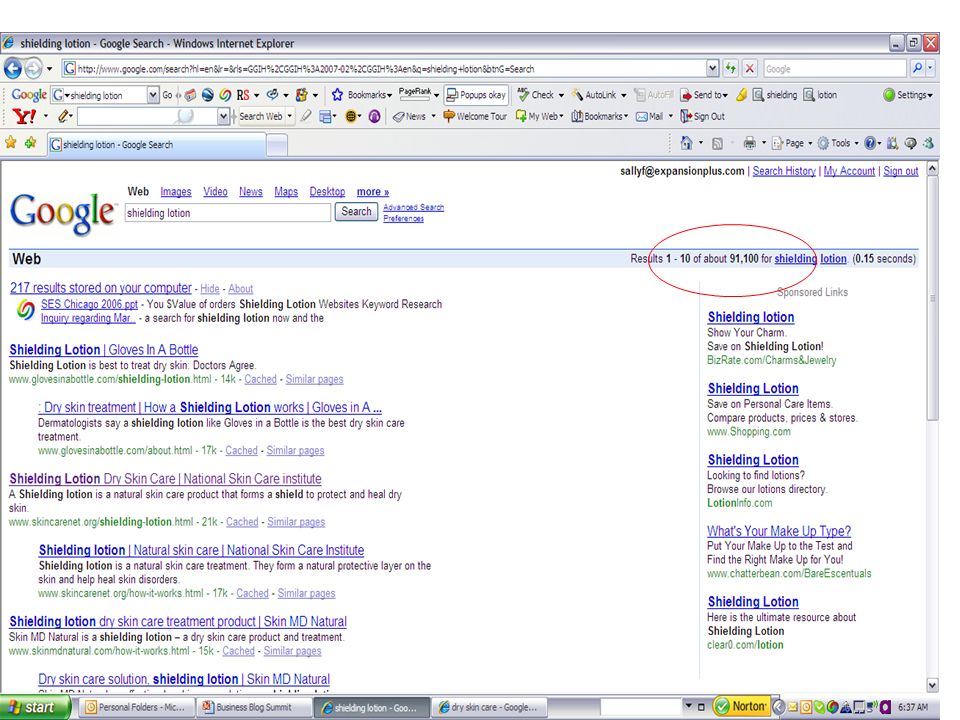Click the Help question mark icon
960x720 pixels.
(x=870, y=143)
